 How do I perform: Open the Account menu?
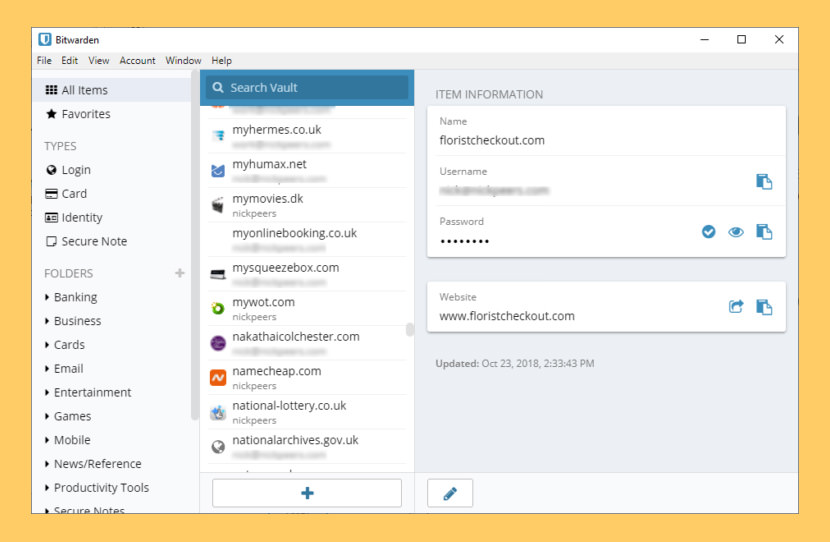[x=137, y=60]
